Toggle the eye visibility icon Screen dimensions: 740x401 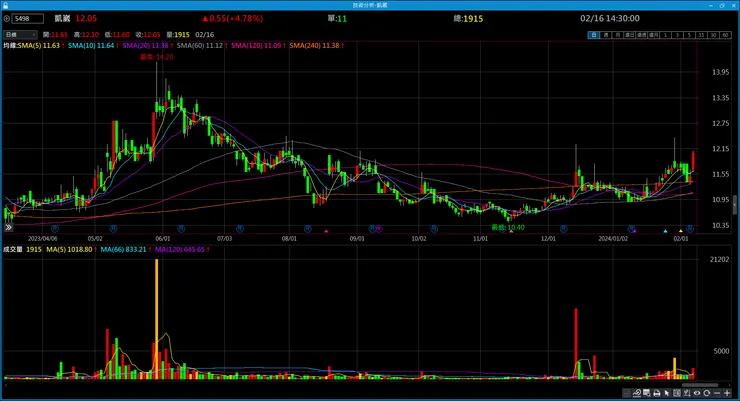(x=697, y=393)
